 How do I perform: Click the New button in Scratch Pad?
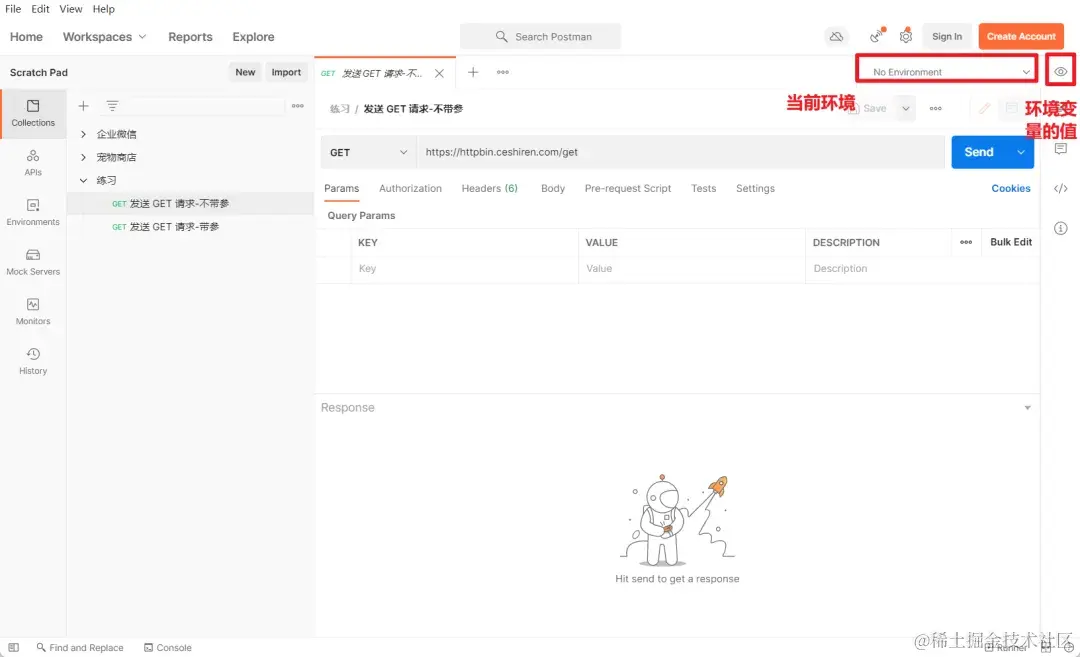click(245, 72)
